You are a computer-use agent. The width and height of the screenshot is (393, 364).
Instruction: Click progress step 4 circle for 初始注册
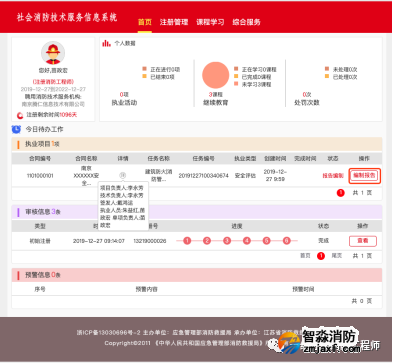[x=247, y=241]
